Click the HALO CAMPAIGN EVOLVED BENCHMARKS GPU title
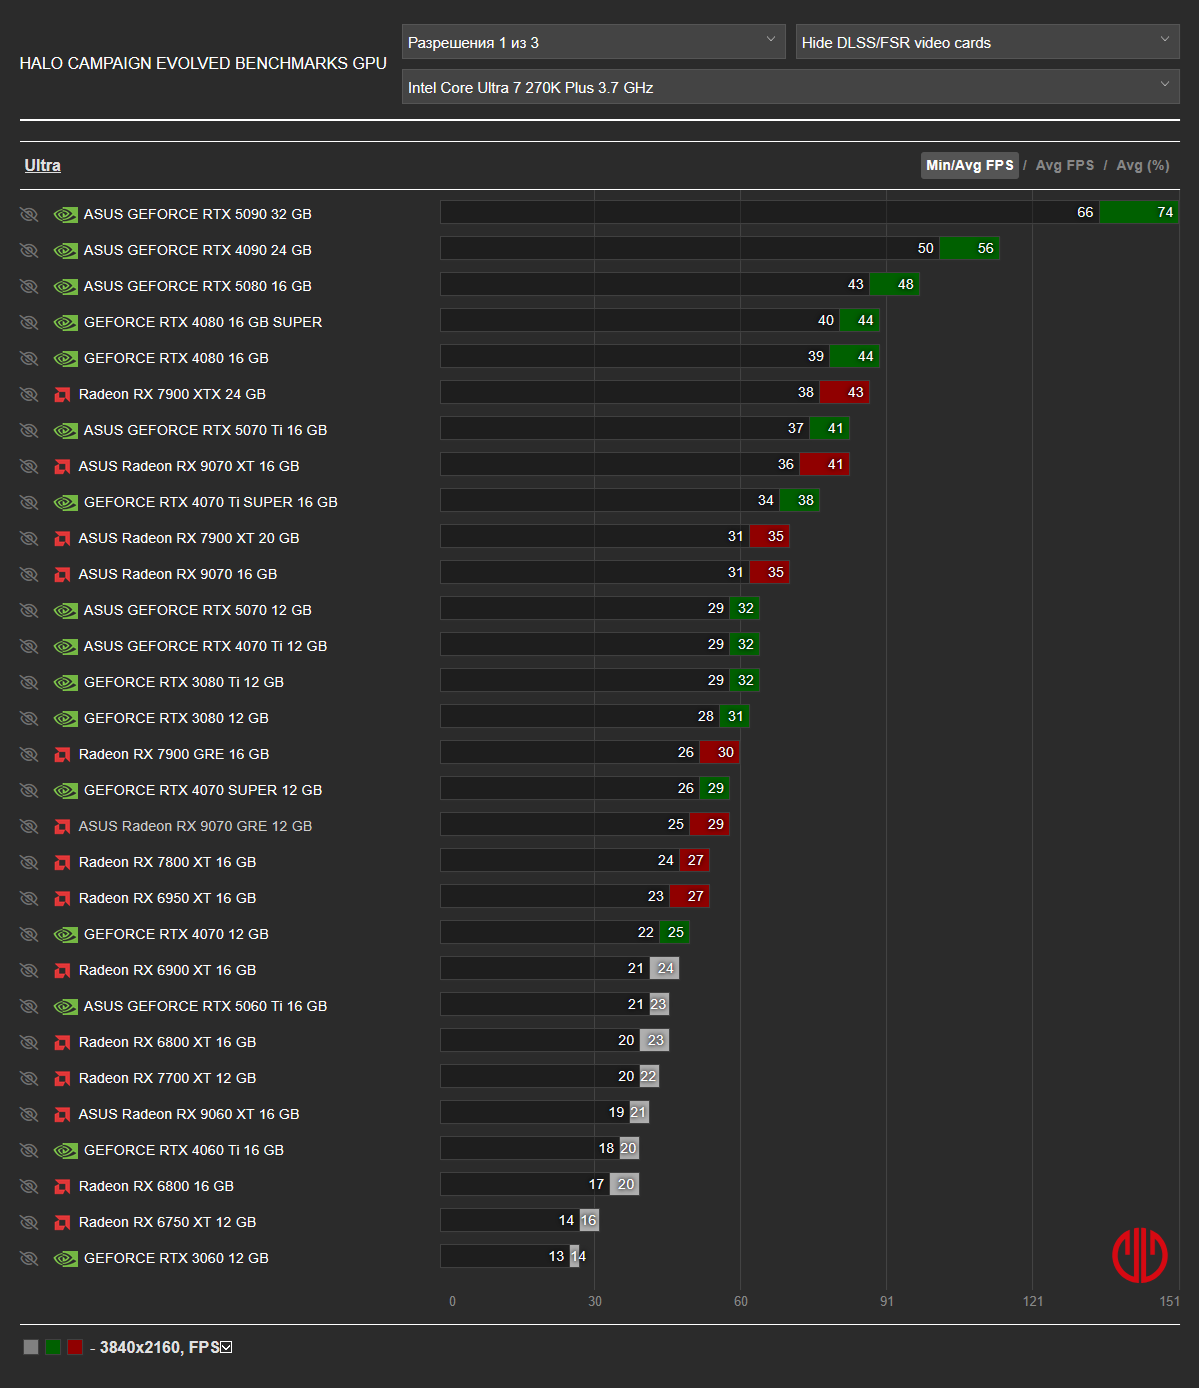This screenshot has width=1199, height=1388. coord(203,63)
